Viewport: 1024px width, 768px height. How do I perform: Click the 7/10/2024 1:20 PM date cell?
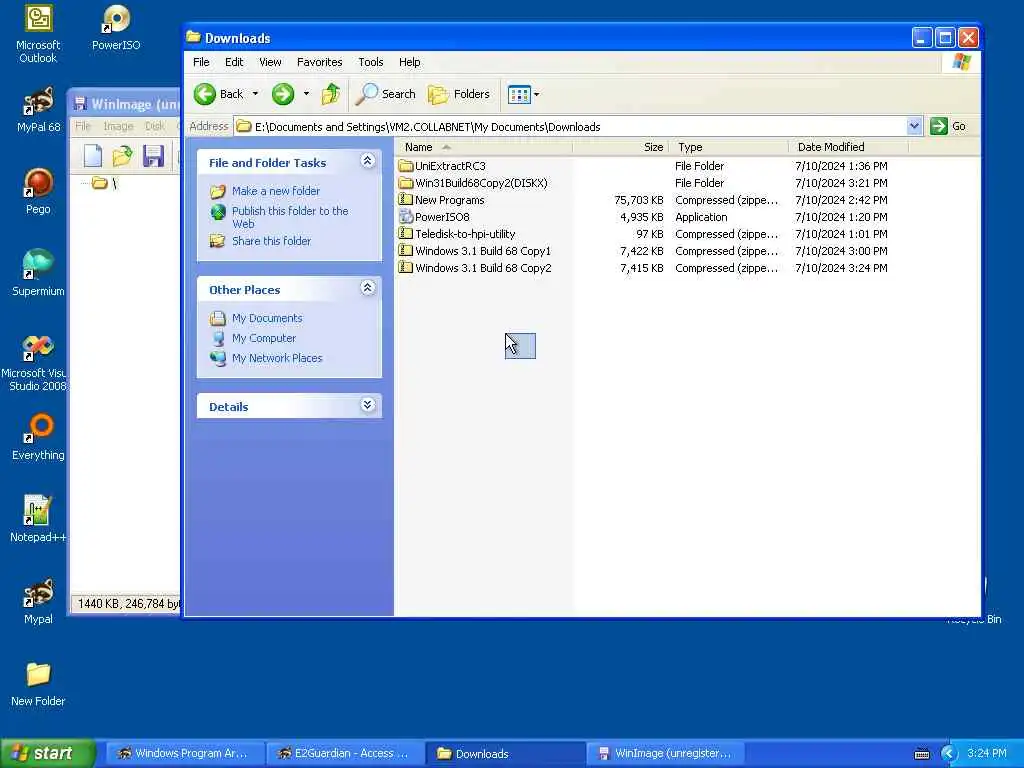click(841, 217)
